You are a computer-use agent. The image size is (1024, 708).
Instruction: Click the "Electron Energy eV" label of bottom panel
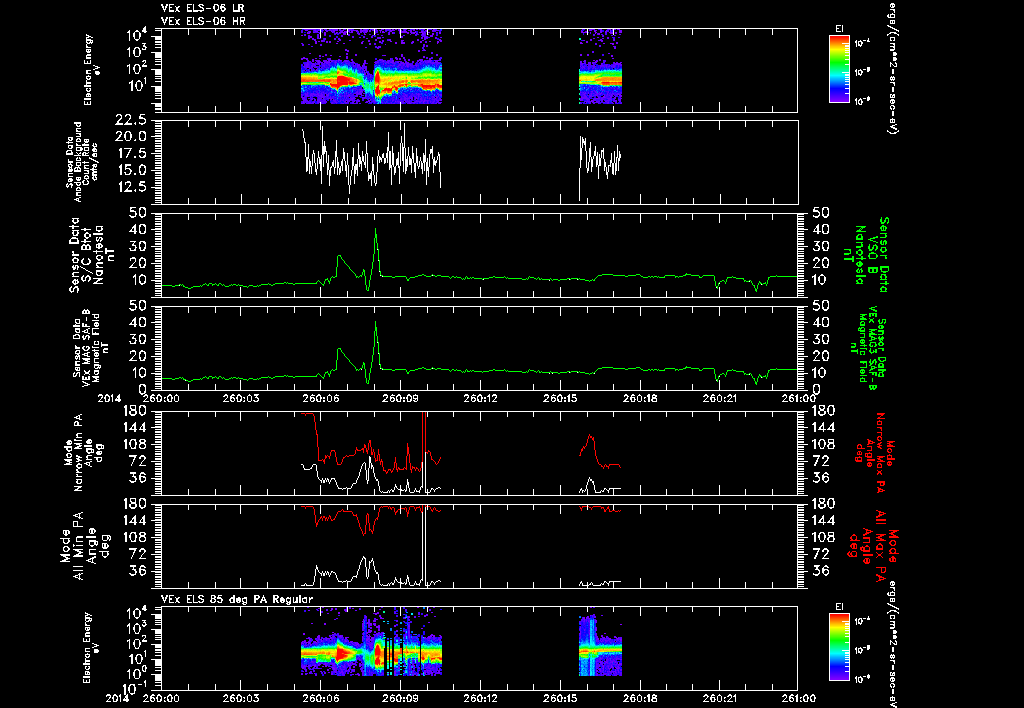93,648
